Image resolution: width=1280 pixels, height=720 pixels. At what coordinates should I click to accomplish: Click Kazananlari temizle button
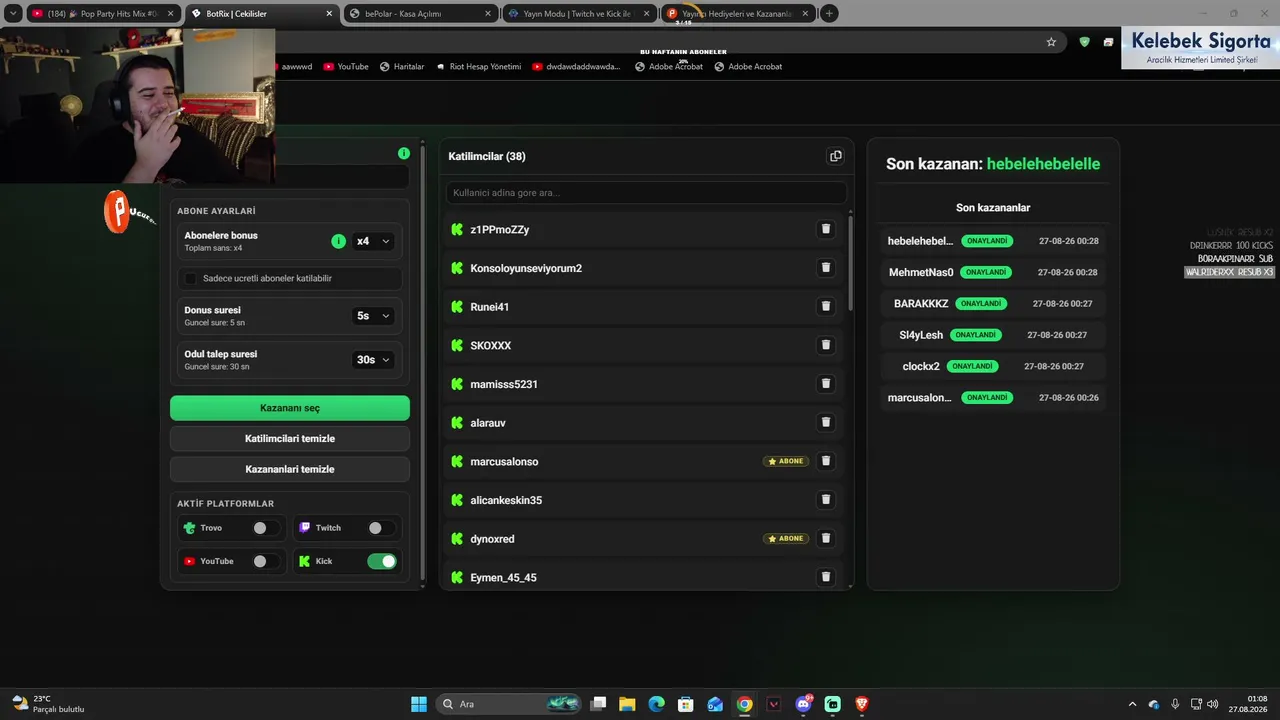point(290,469)
